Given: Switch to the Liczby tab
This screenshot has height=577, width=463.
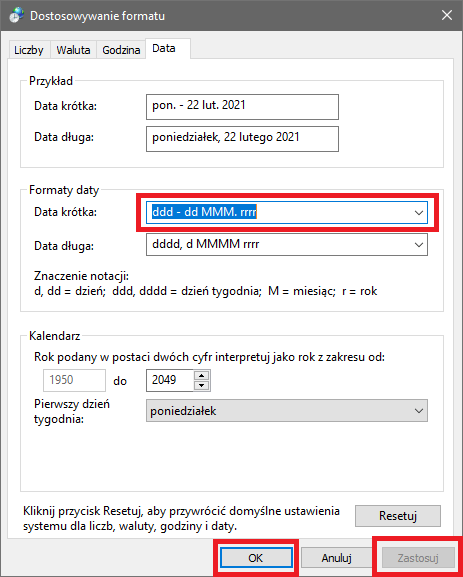Looking at the screenshot, I should tap(29, 50).
